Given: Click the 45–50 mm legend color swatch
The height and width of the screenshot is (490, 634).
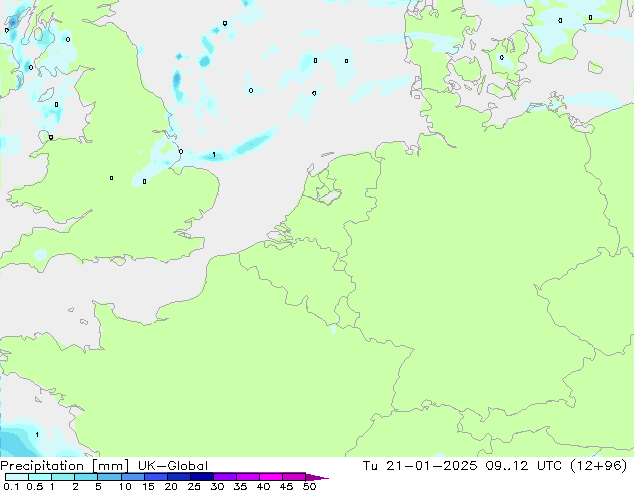Looking at the screenshot, I should (x=294, y=477).
